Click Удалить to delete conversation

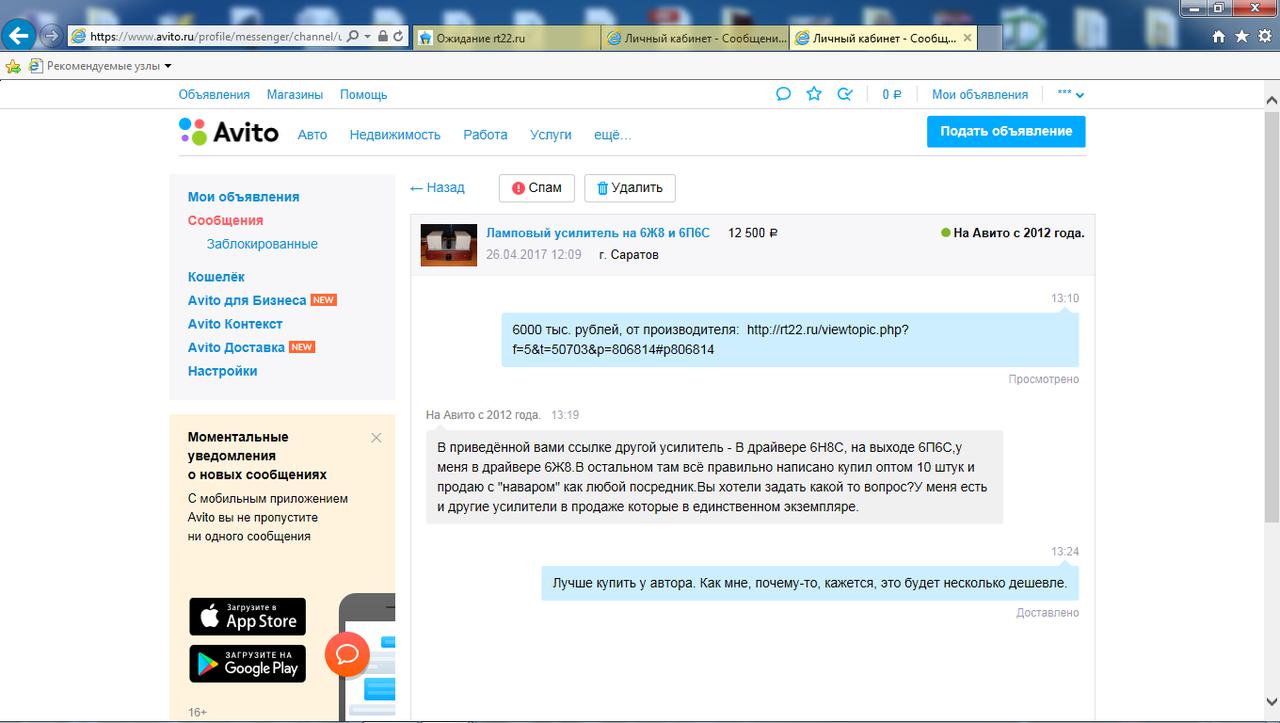pos(630,187)
